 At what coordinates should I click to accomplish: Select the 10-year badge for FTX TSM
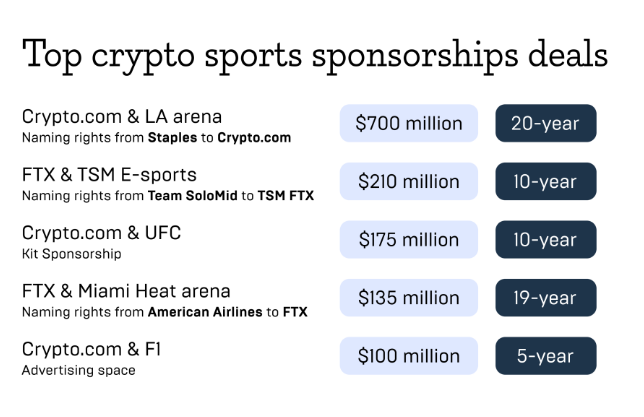(545, 182)
